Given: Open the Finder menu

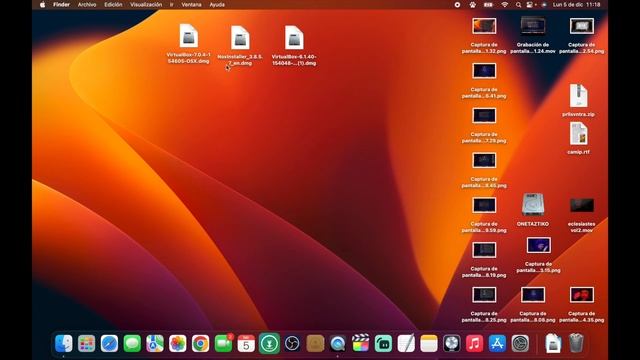Looking at the screenshot, I should (61, 5).
